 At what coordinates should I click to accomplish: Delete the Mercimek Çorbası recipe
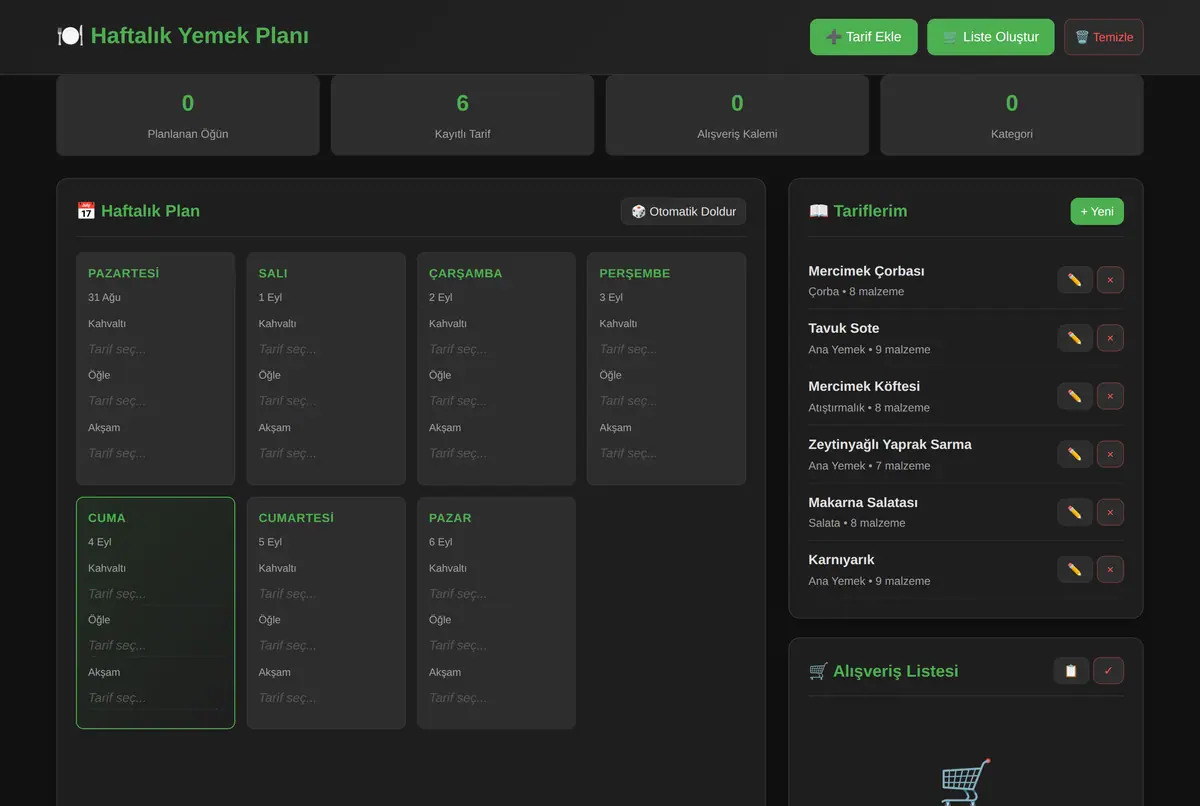(1110, 280)
